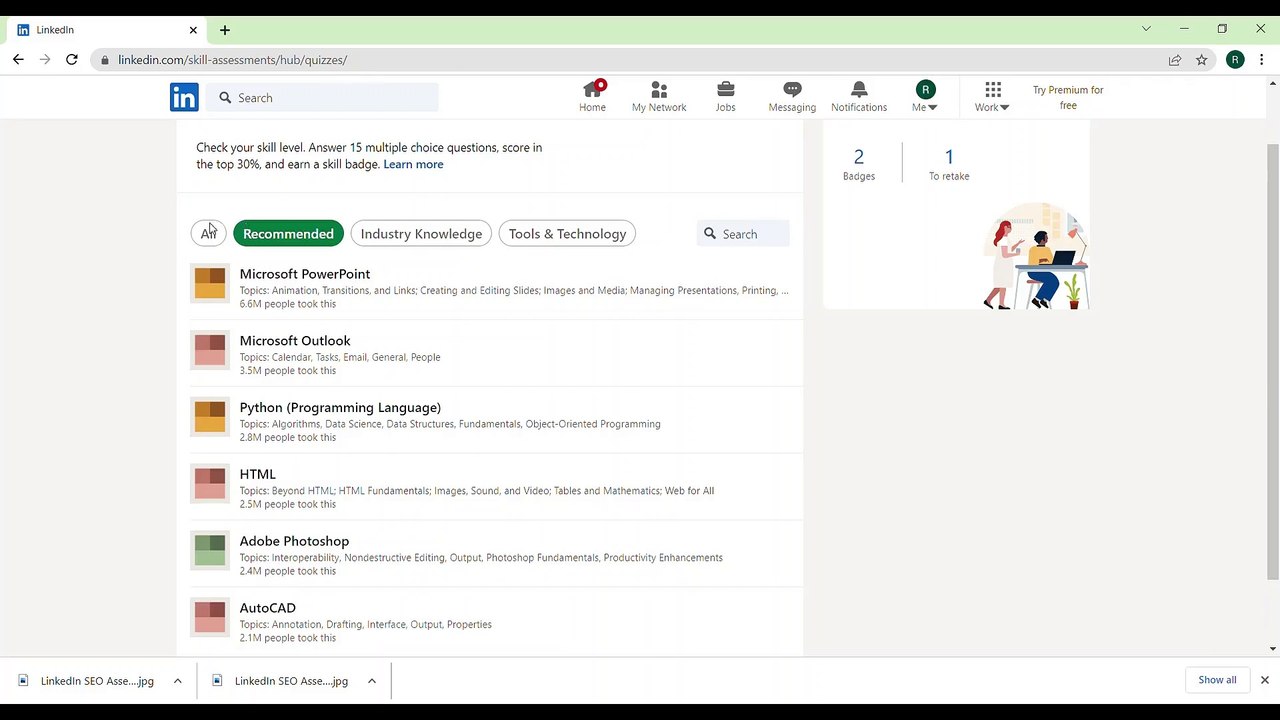
Task: Reload the page with refresh icon
Action: 72,60
